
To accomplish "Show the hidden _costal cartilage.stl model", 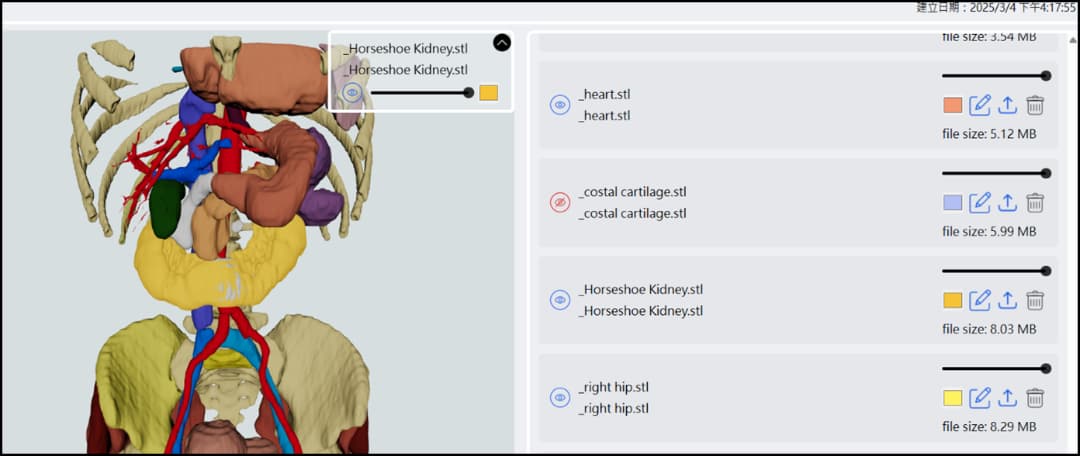I will tap(560, 203).
